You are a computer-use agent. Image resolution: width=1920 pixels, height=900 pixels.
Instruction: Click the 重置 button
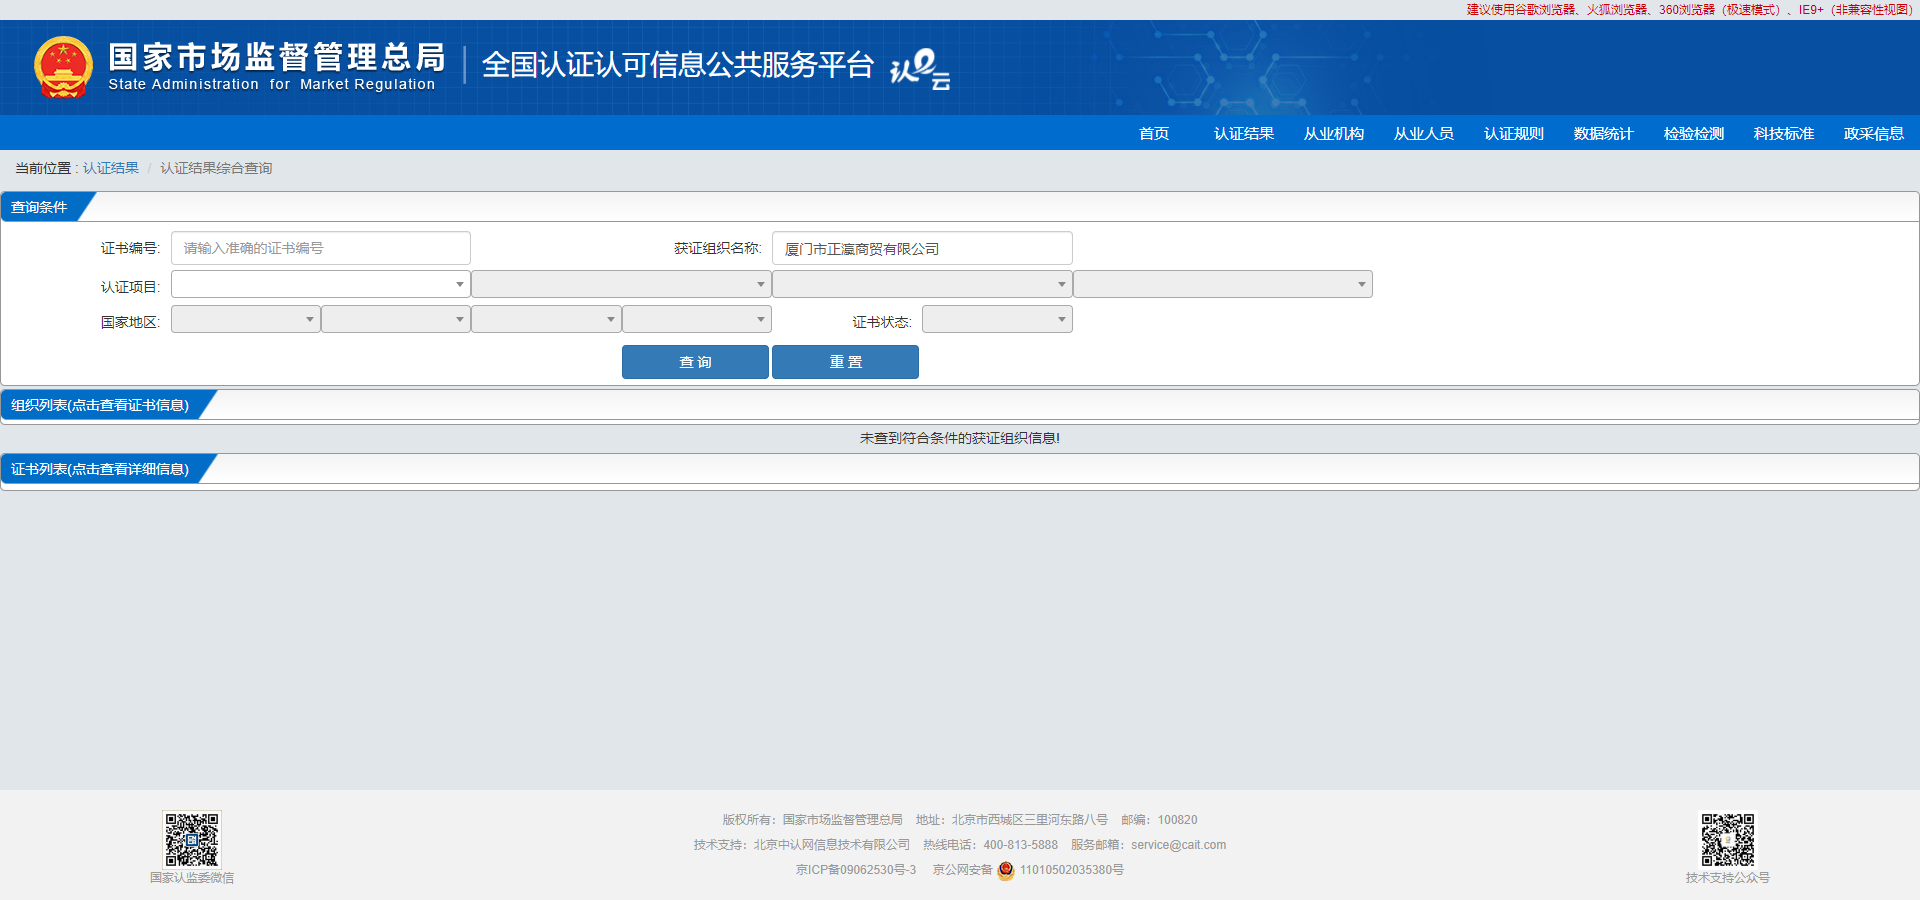click(845, 362)
